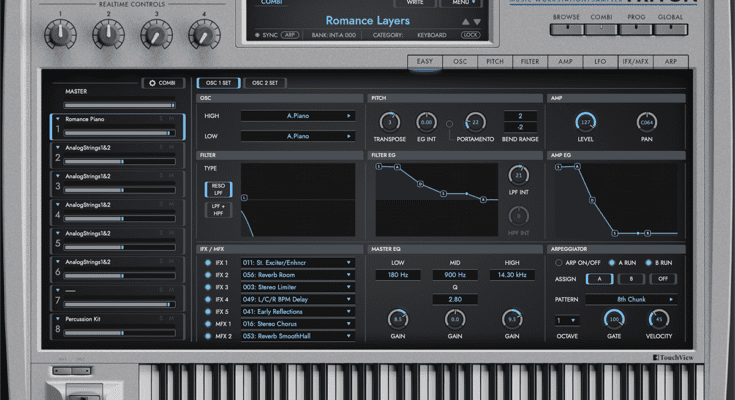Switch to the OSC 2 SET tab
The image size is (735, 400).
pyautogui.click(x=264, y=82)
